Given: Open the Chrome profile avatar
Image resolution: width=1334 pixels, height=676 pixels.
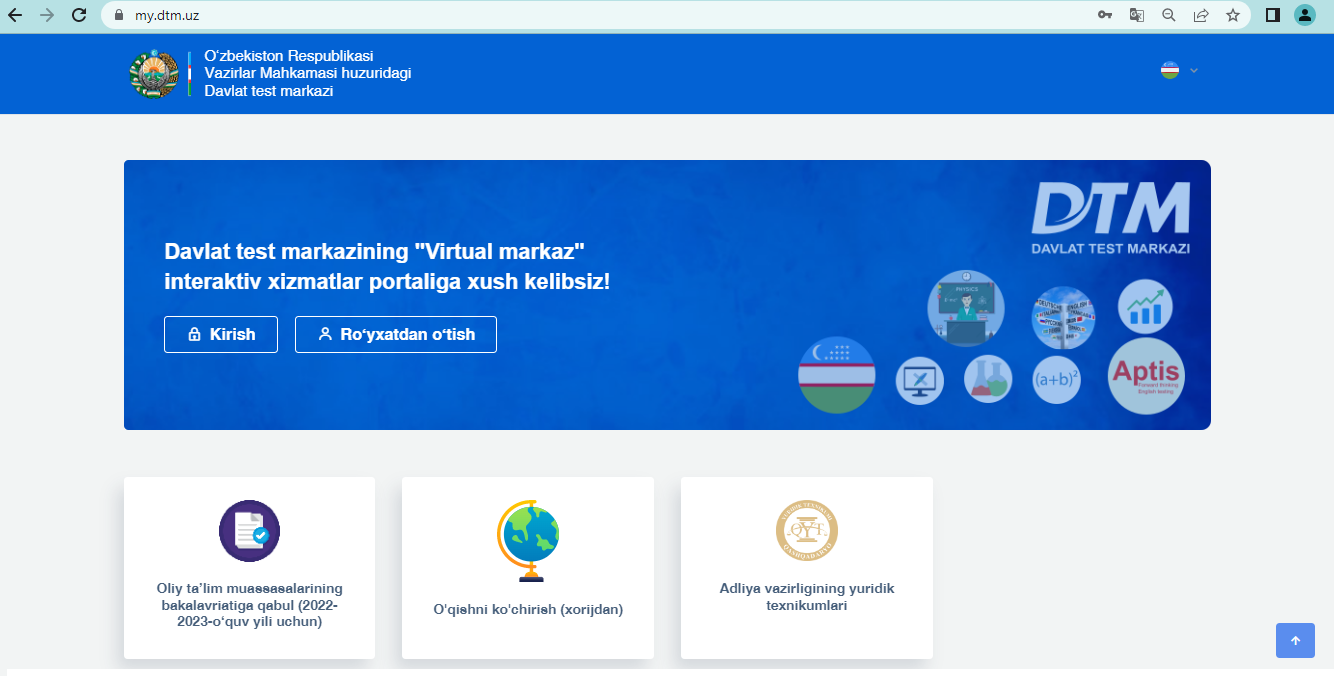Looking at the screenshot, I should click(x=1305, y=15).
